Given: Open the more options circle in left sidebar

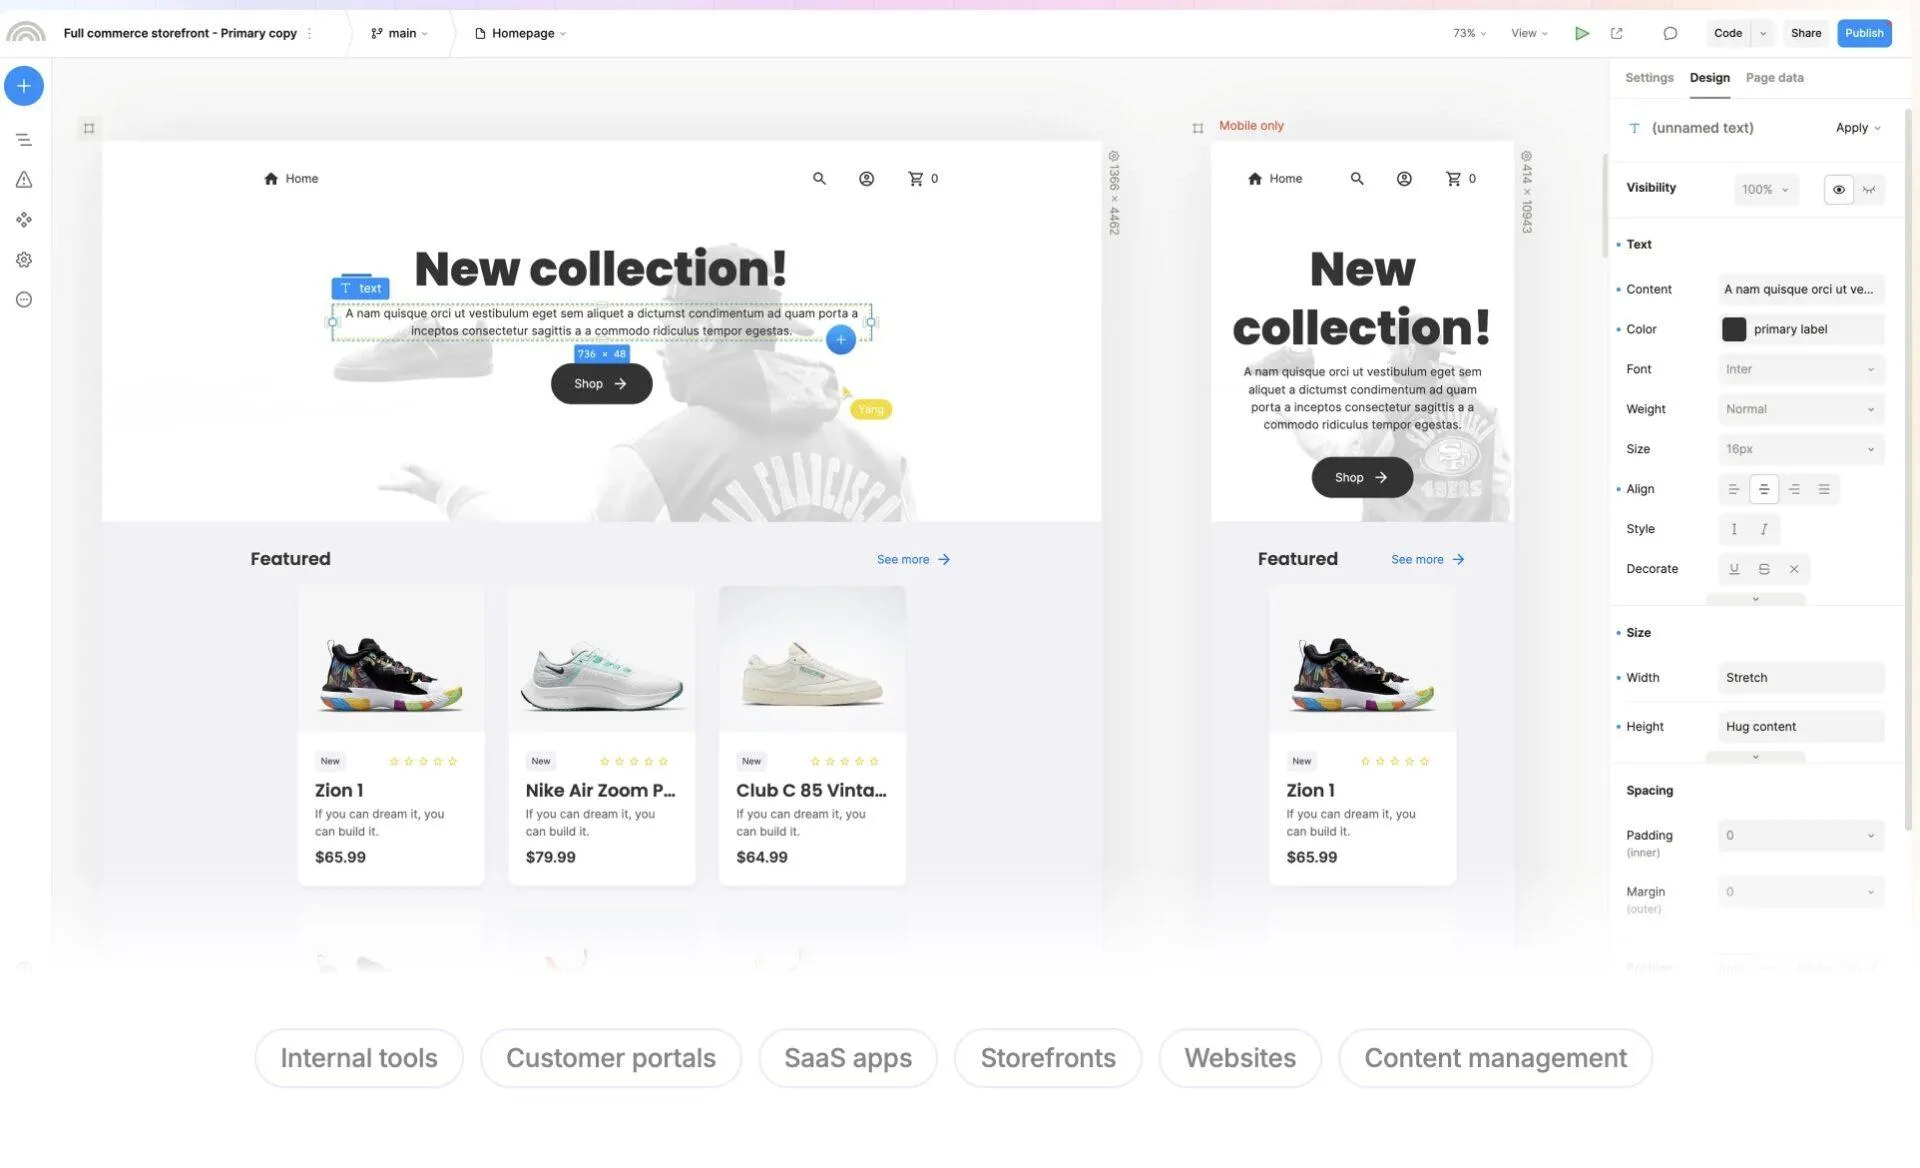Looking at the screenshot, I should 24,300.
